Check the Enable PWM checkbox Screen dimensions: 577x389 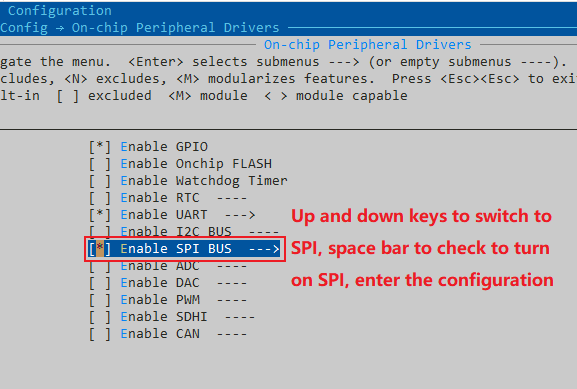tap(99, 300)
